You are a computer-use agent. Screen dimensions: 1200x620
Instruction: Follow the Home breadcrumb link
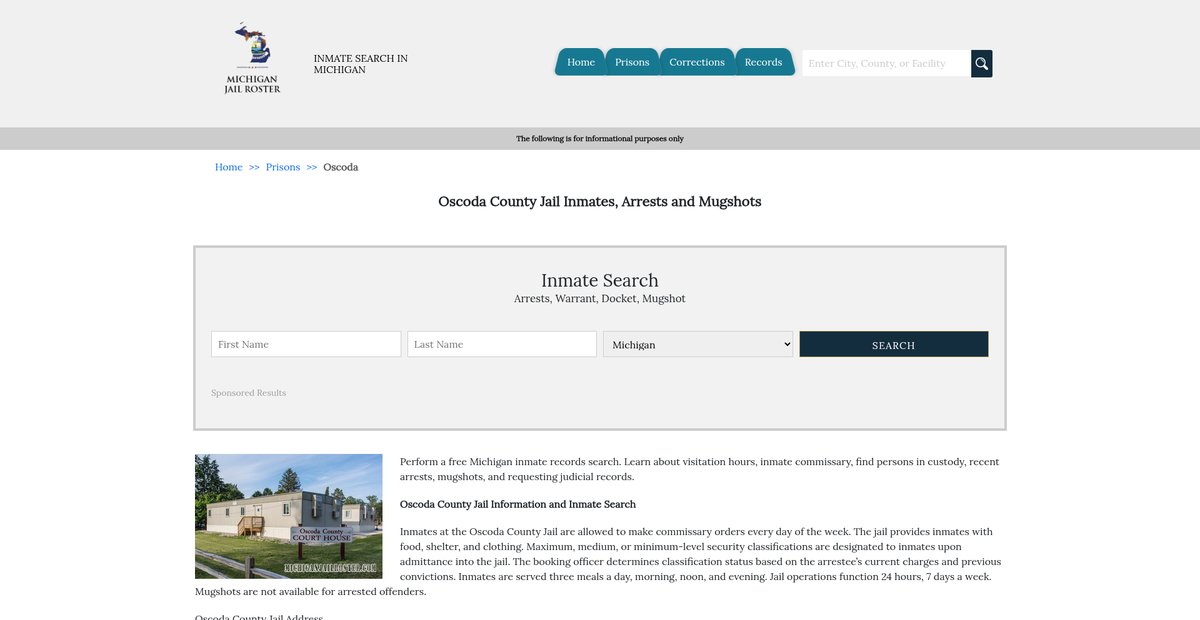point(229,167)
